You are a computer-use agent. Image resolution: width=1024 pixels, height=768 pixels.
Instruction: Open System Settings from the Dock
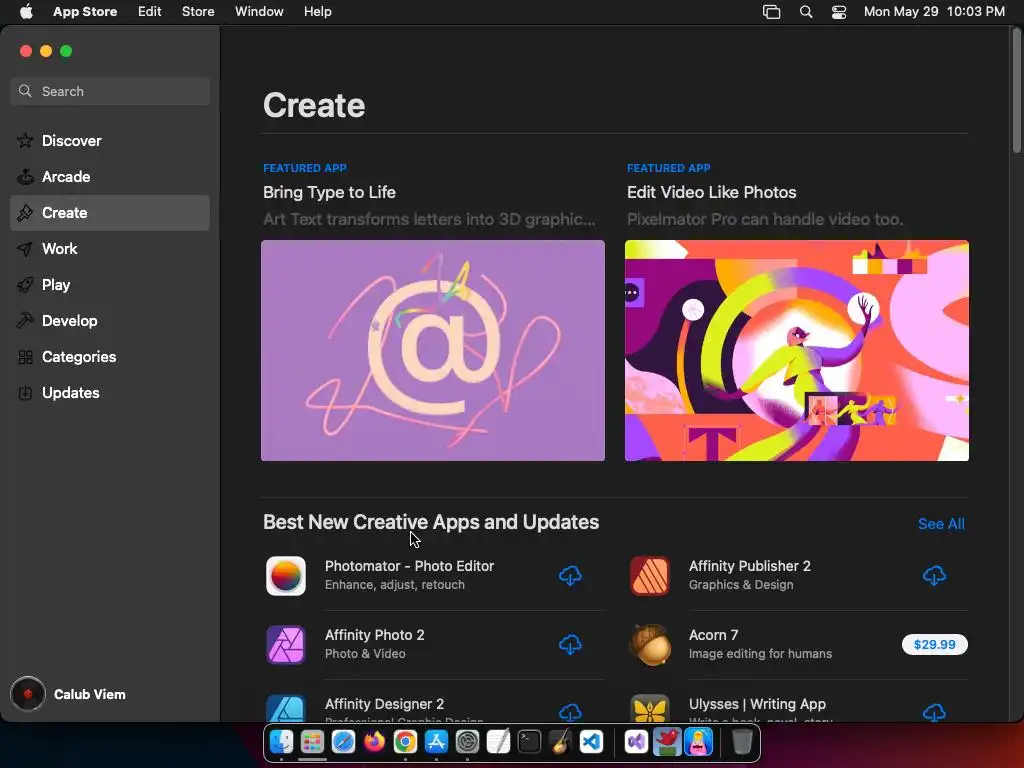[468, 742]
